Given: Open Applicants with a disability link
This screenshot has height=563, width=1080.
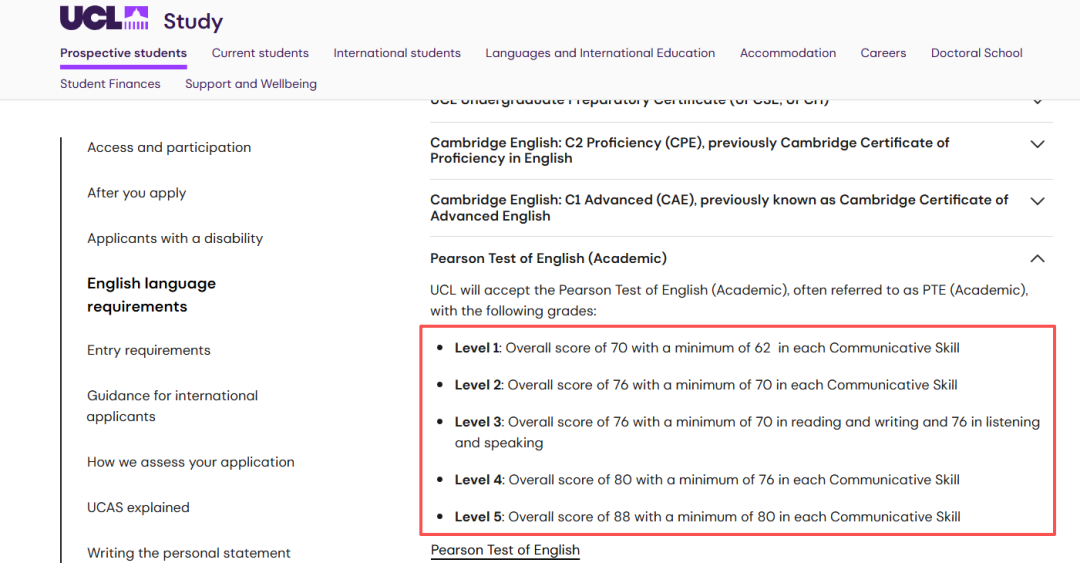Looking at the screenshot, I should 175,238.
